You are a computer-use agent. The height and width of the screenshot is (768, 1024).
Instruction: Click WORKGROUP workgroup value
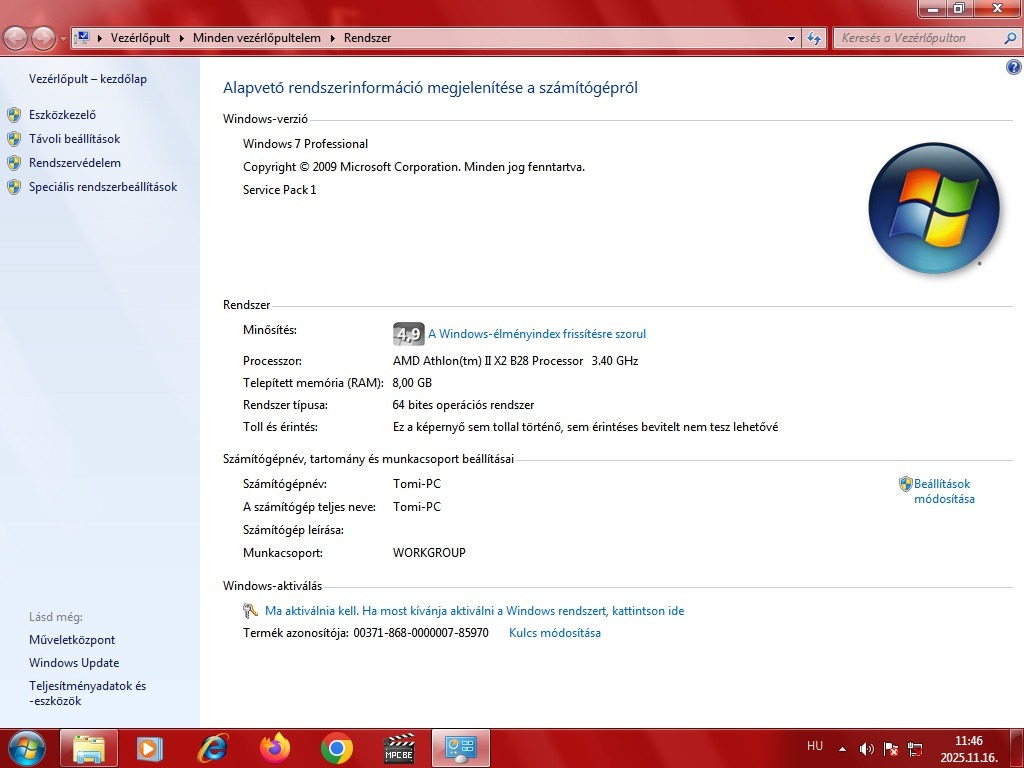point(429,552)
